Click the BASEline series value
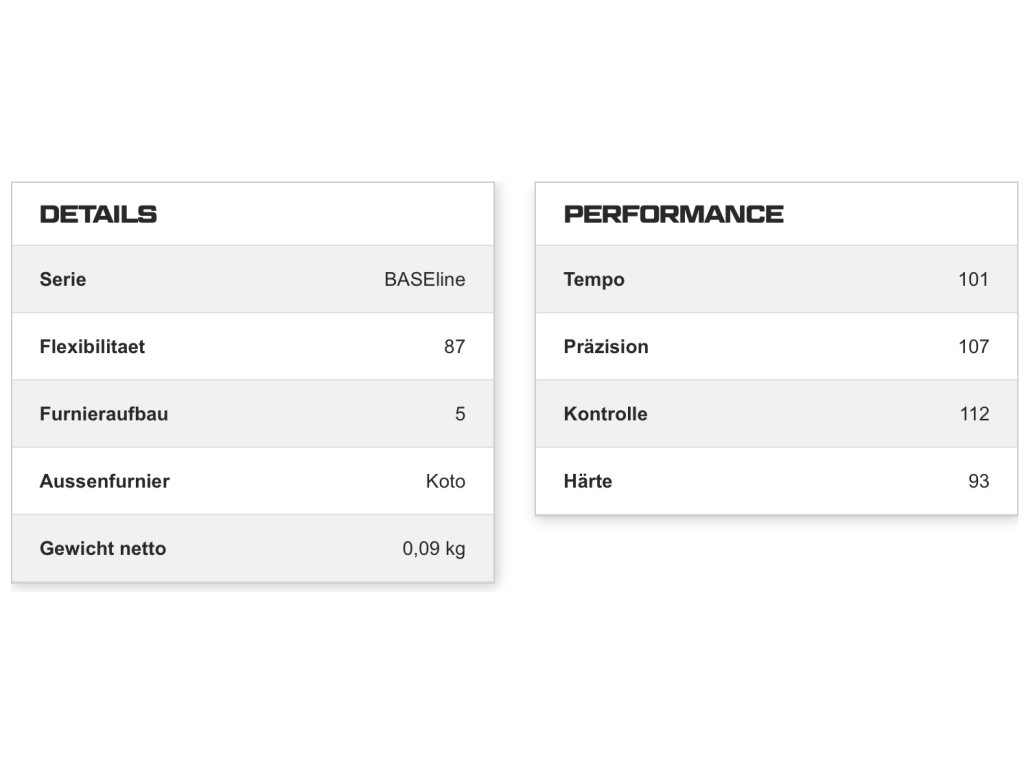The width and height of the screenshot is (1024, 768). tap(424, 280)
